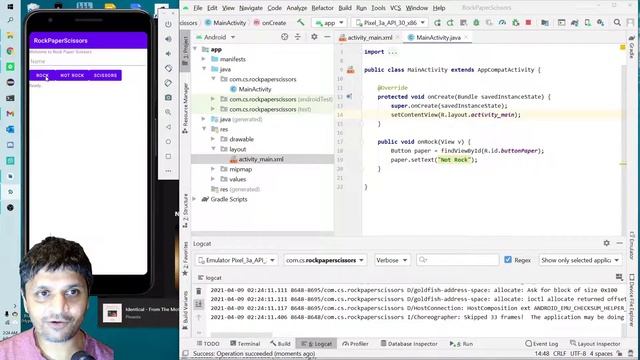
Task: Open the Pixel_3a_API_30_x86 device dropdown
Action: click(390, 23)
